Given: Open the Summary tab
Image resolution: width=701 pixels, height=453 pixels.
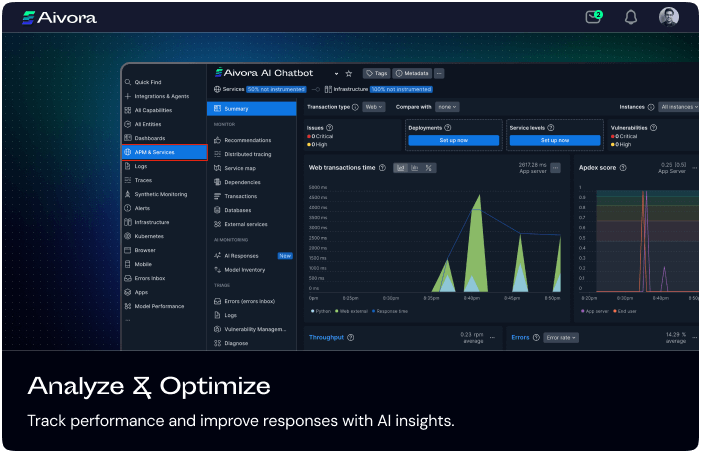Looking at the screenshot, I should point(251,108).
